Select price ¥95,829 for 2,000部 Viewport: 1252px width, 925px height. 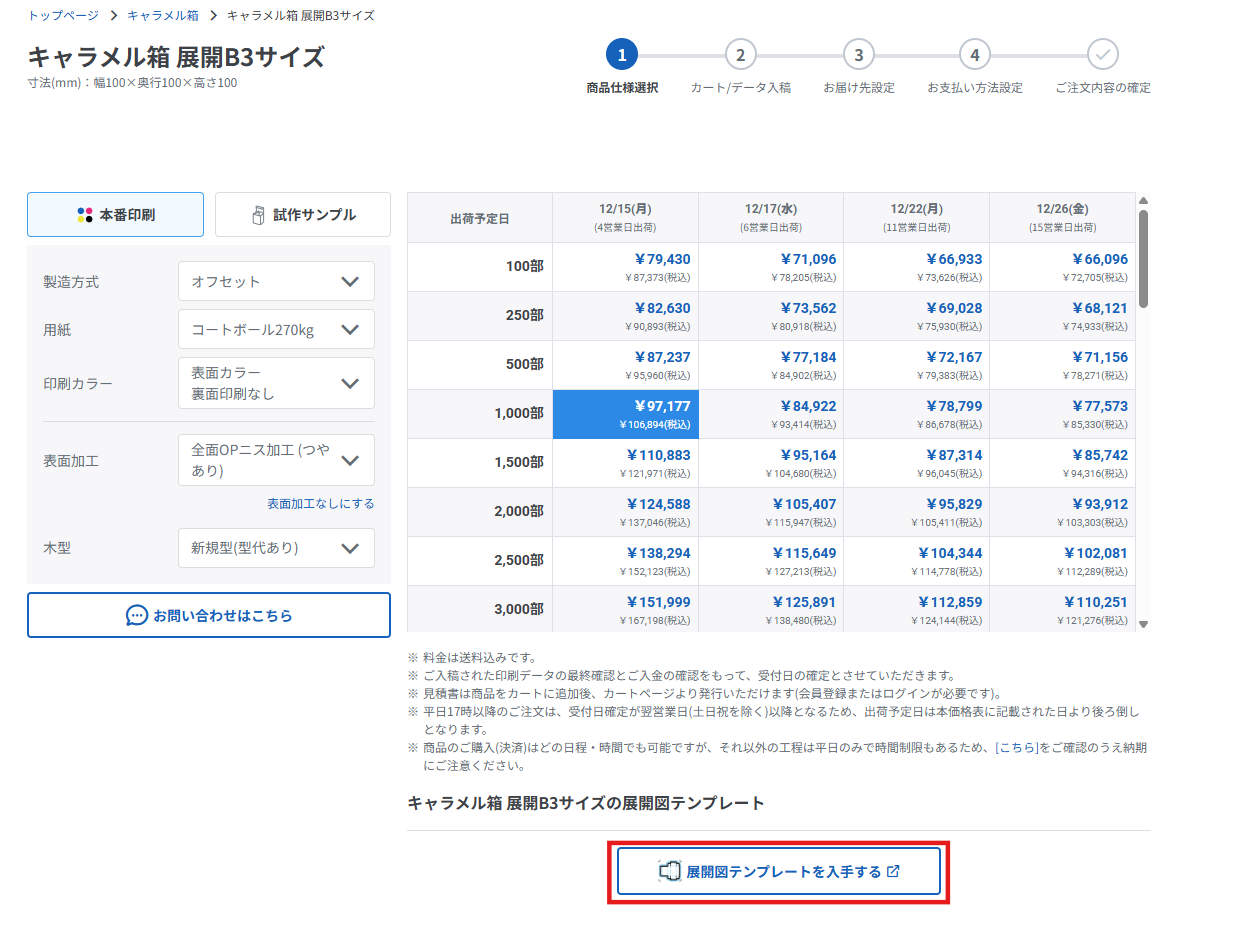917,512
